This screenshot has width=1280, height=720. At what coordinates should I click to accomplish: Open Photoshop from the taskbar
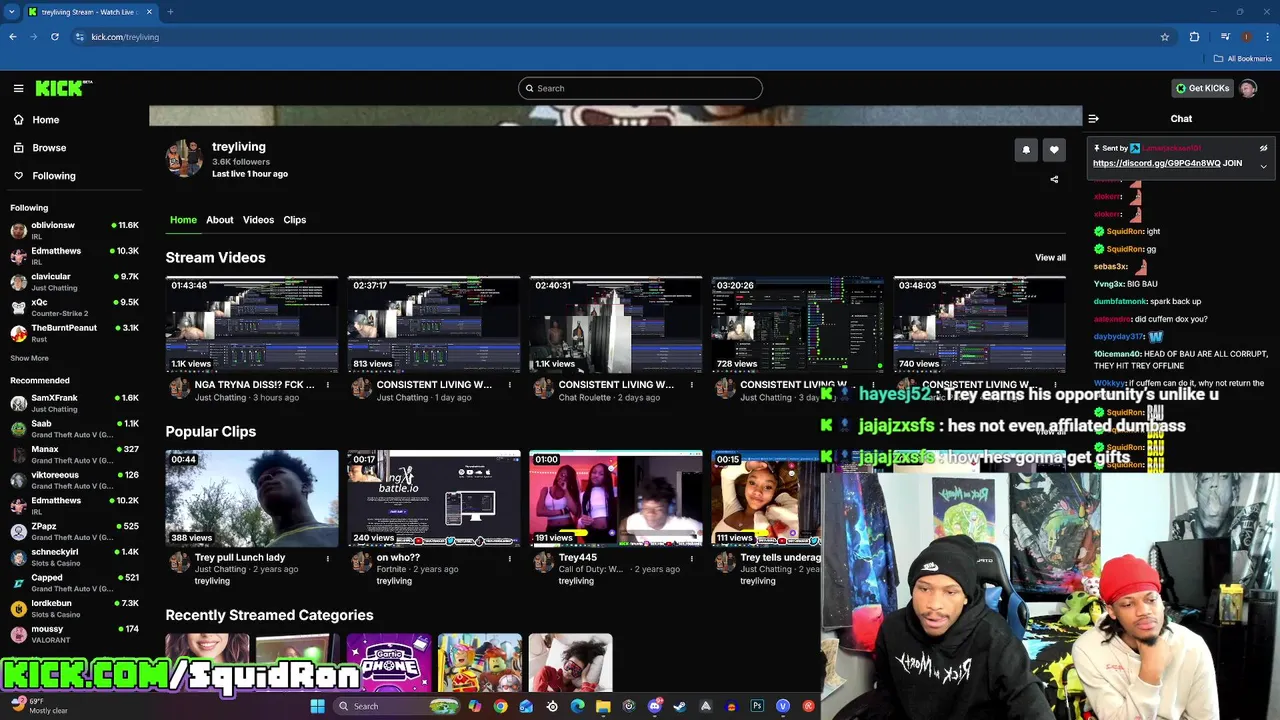[x=757, y=706]
